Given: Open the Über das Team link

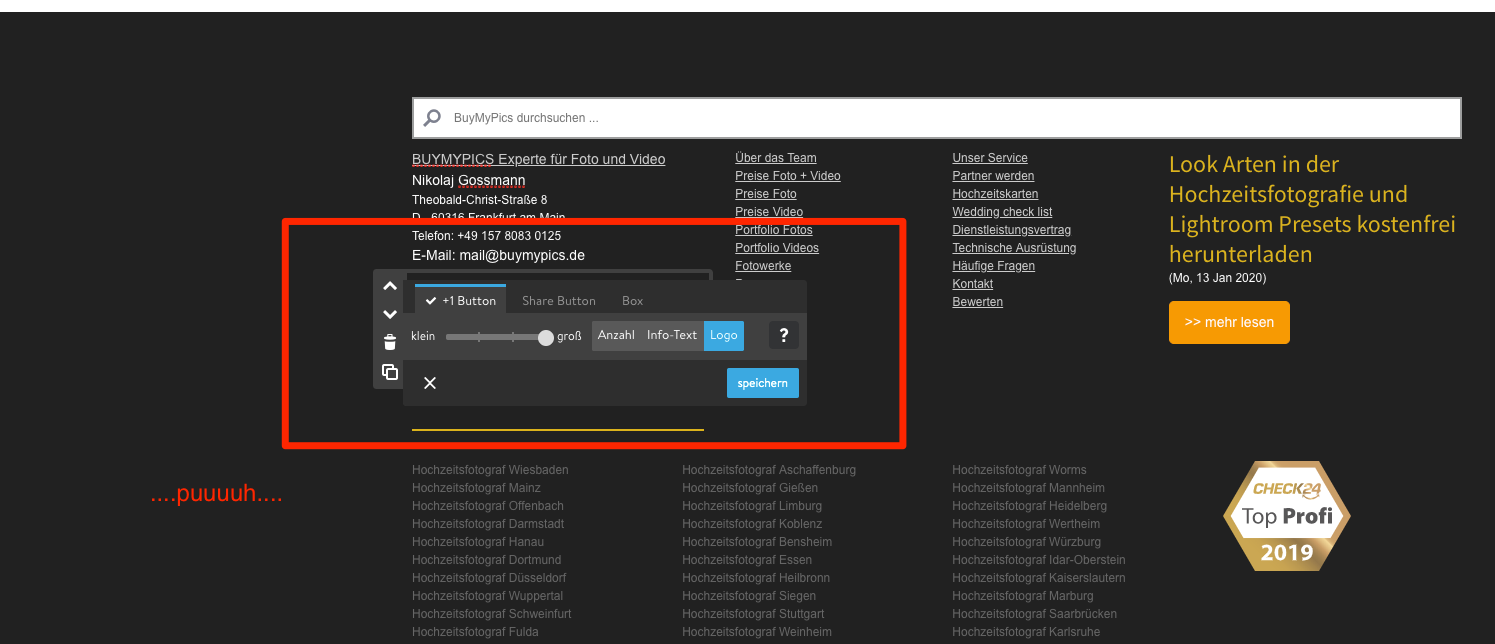Looking at the screenshot, I should [775, 158].
